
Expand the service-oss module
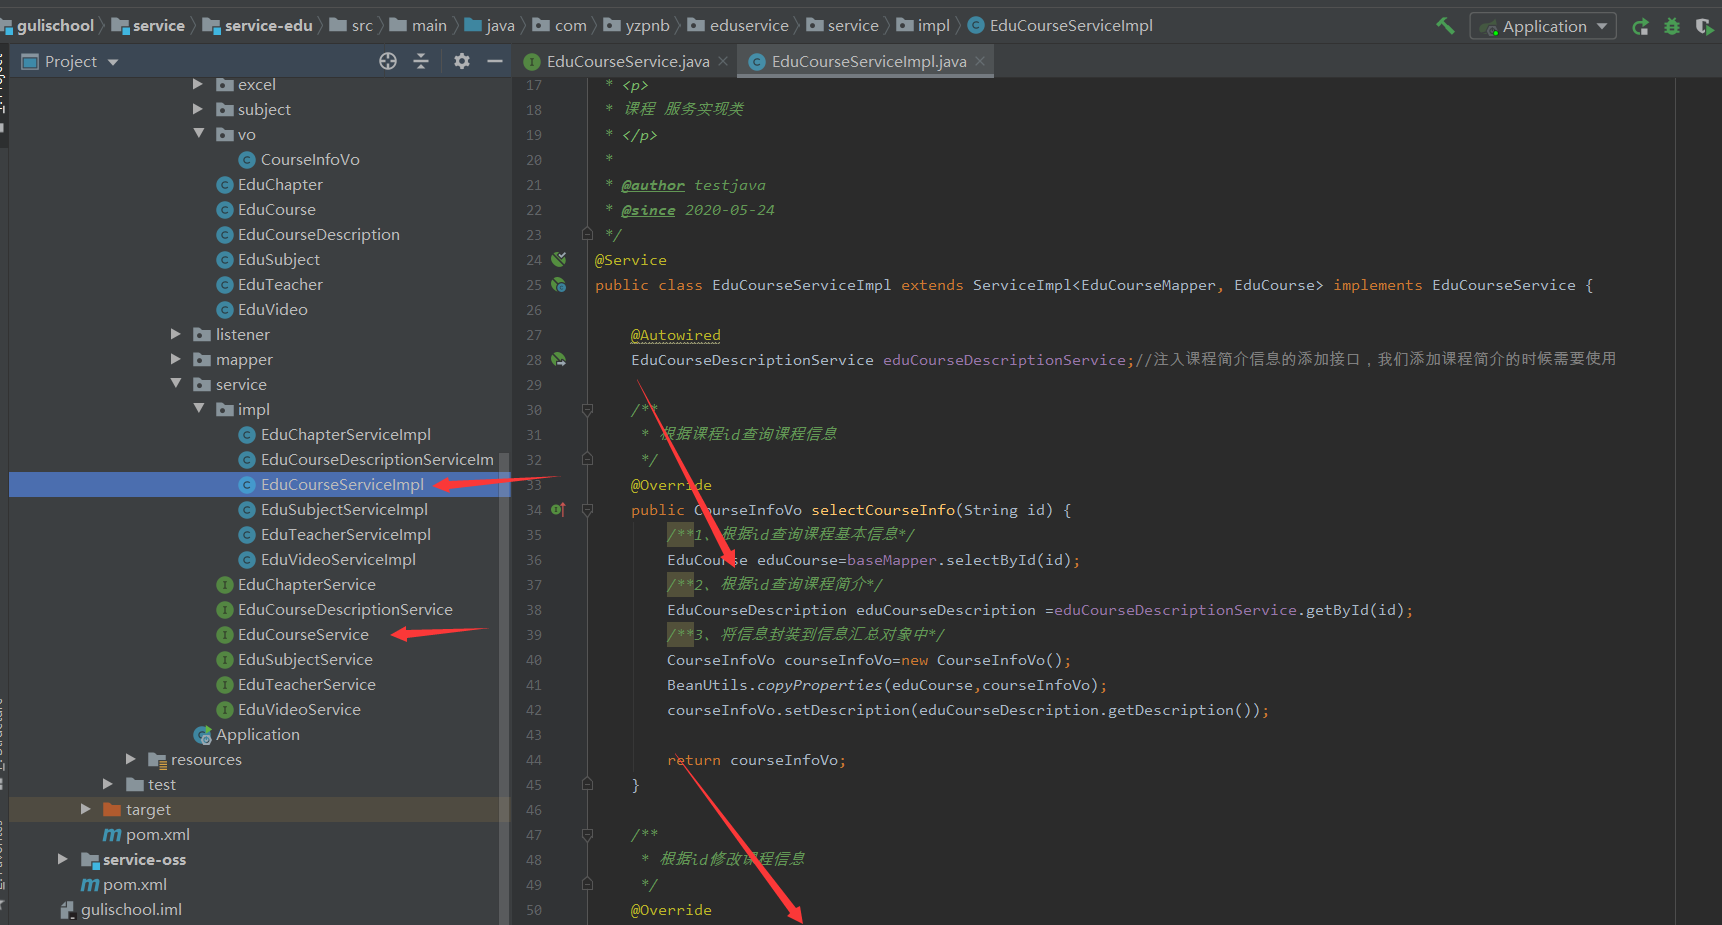pos(63,859)
